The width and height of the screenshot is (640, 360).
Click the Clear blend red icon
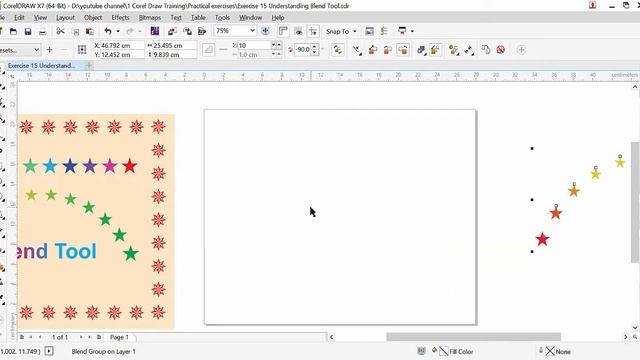point(501,50)
